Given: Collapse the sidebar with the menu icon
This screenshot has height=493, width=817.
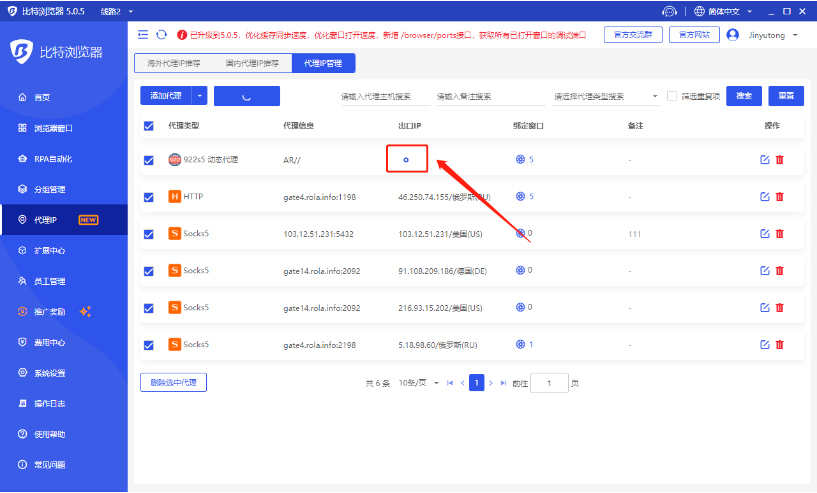Looking at the screenshot, I should (143, 34).
